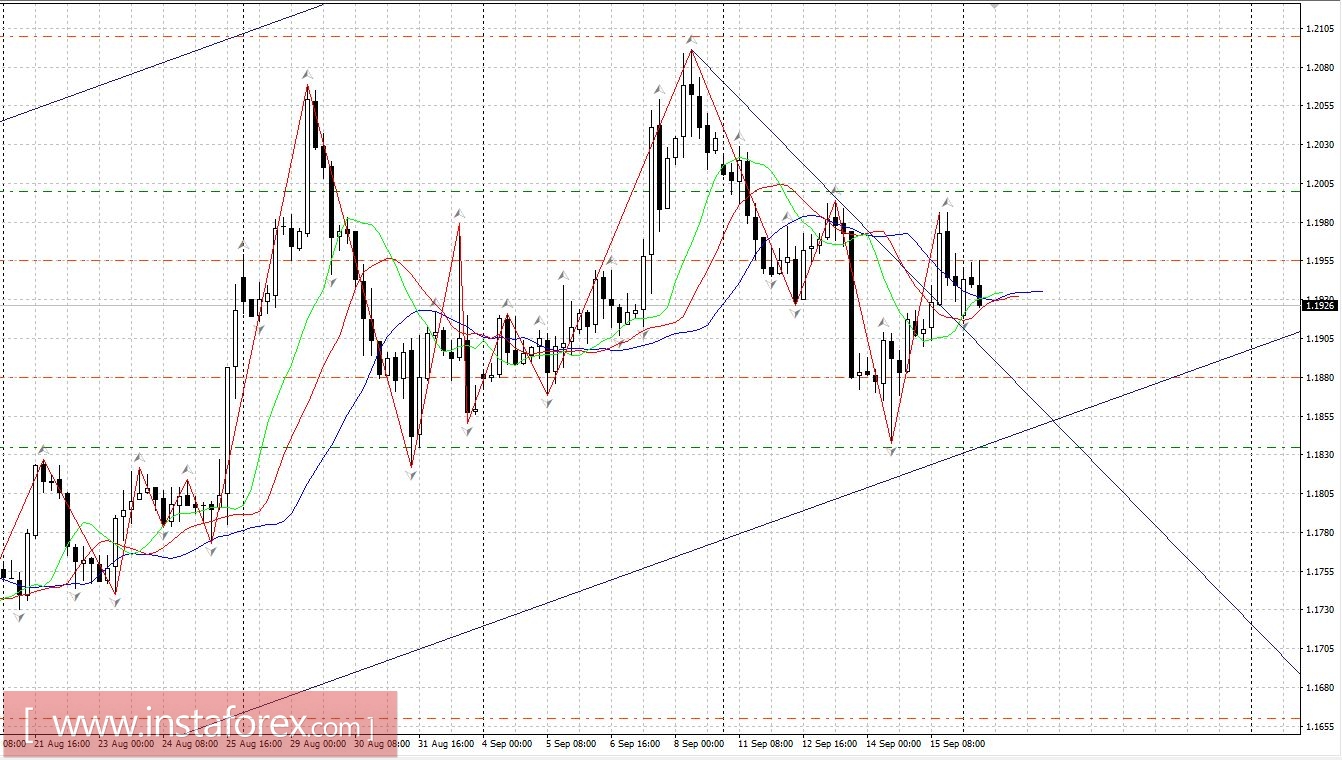Select the 11 Sep 08:00 time label
Screen dimensions: 1342x760
pyautogui.click(x=766, y=745)
